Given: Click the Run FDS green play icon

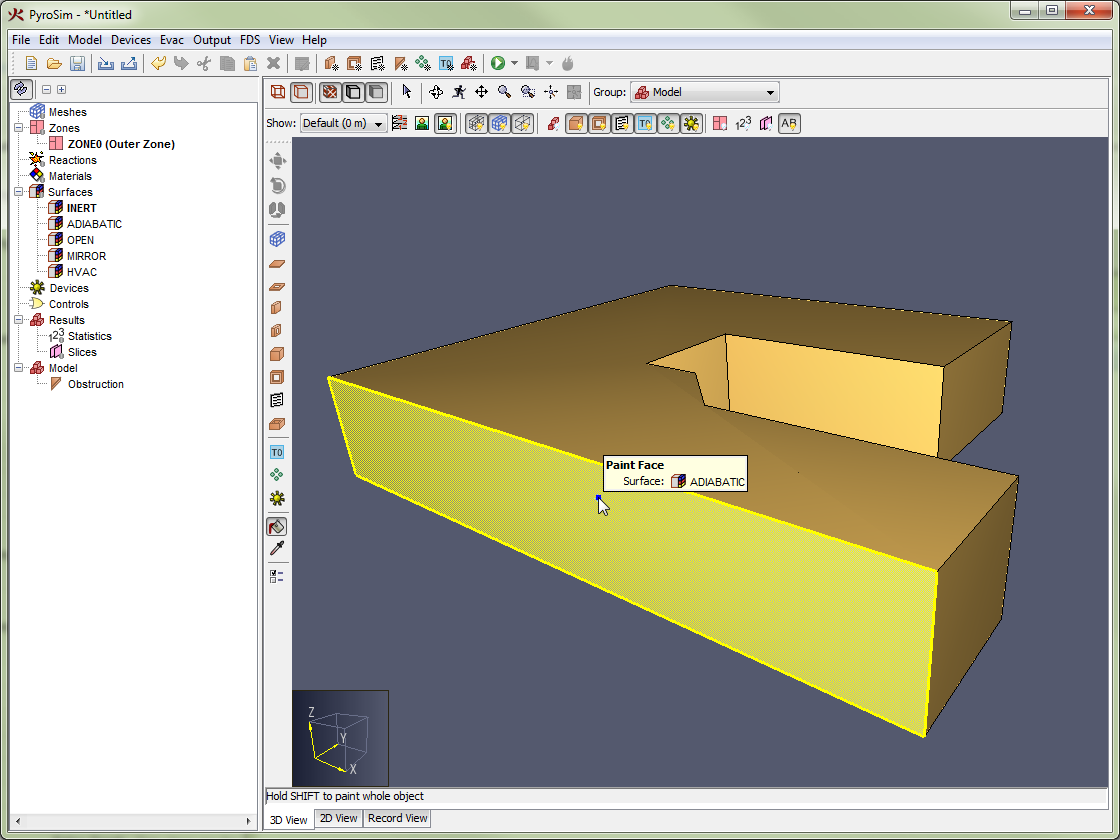Looking at the screenshot, I should (498, 64).
